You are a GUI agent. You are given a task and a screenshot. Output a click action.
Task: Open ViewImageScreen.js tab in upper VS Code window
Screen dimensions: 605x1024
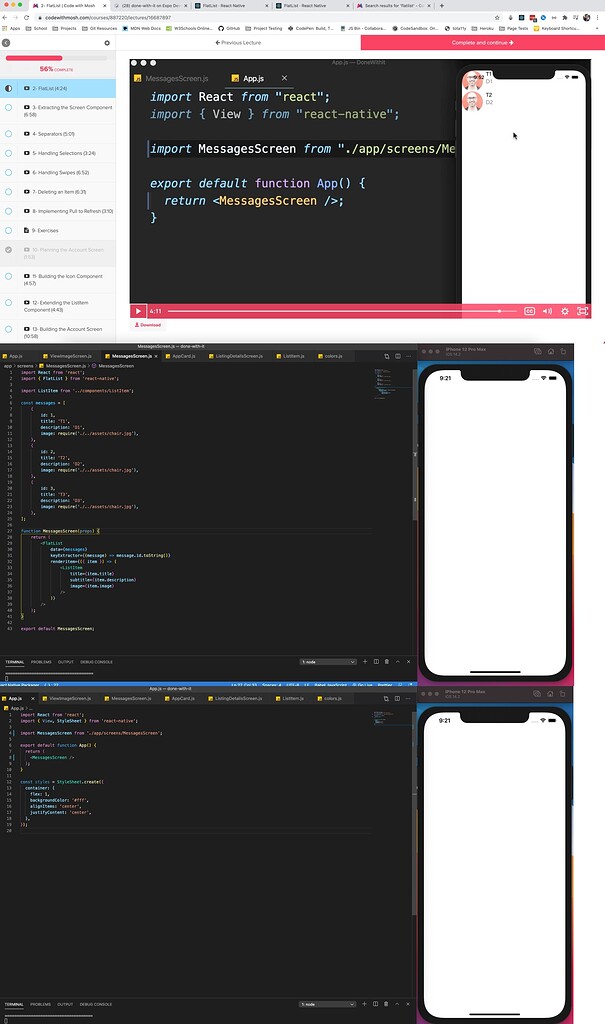pos(67,357)
